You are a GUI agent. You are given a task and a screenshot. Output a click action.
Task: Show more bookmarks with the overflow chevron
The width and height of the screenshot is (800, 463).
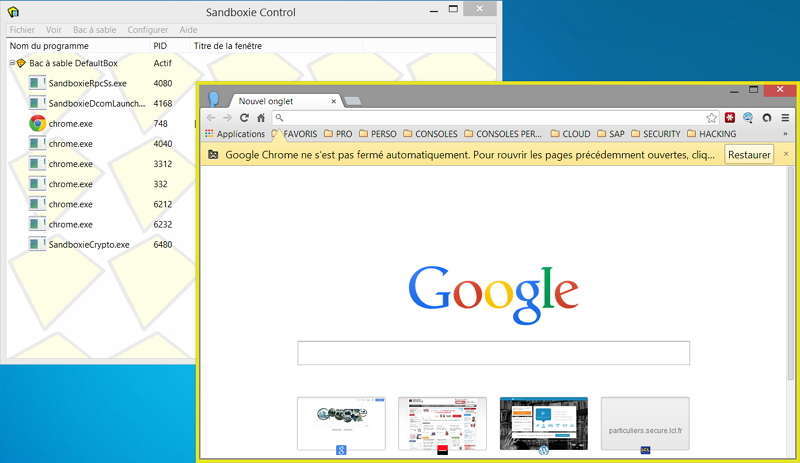[x=785, y=134]
